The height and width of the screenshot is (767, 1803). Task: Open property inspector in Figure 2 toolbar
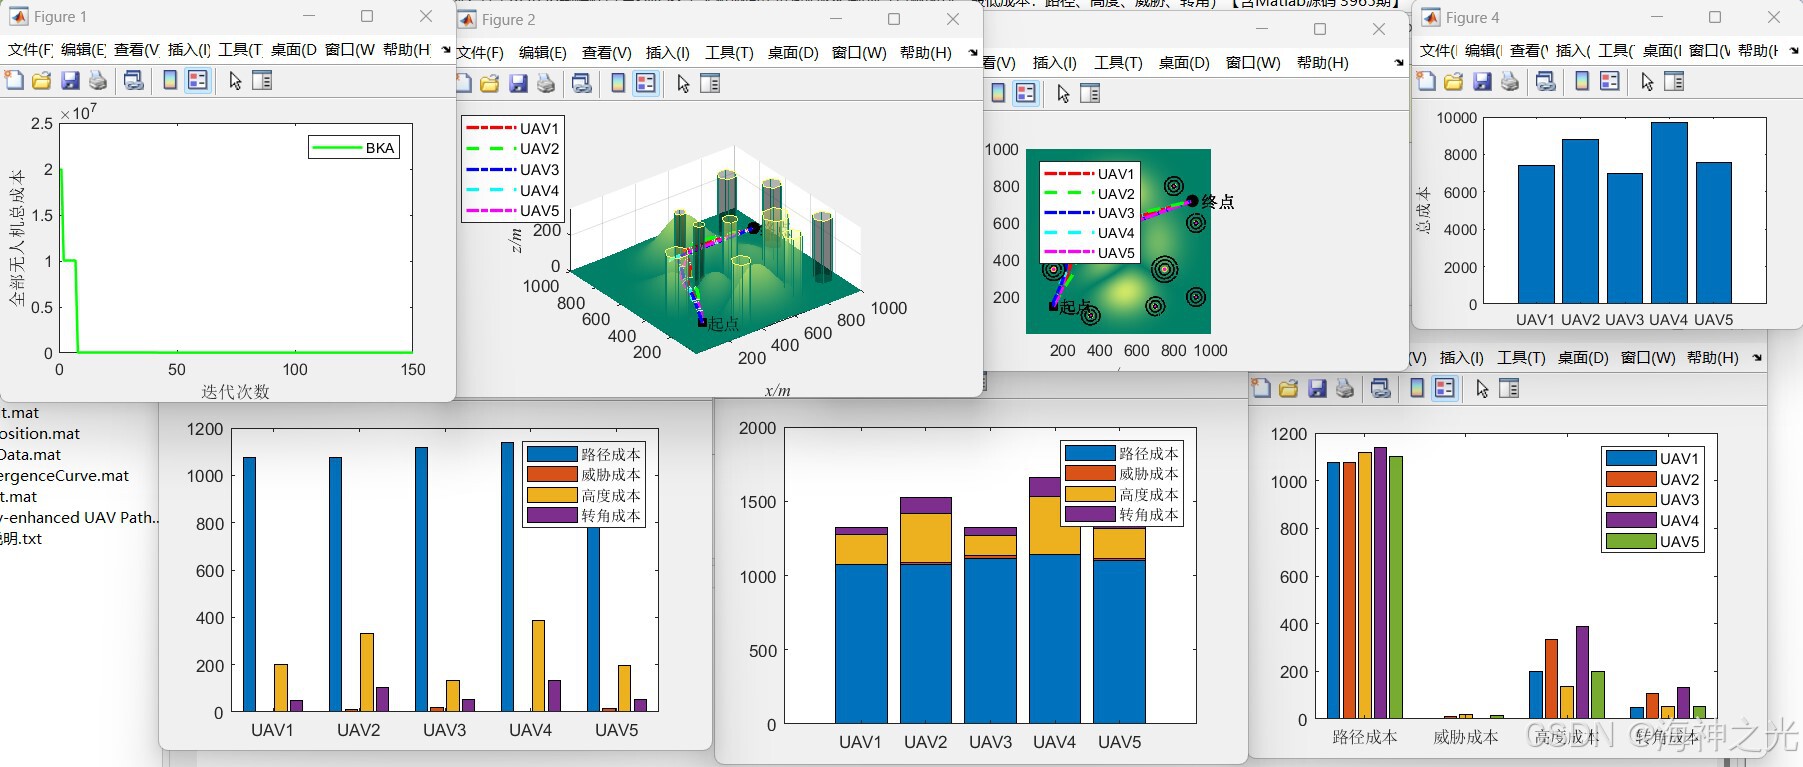(x=710, y=83)
